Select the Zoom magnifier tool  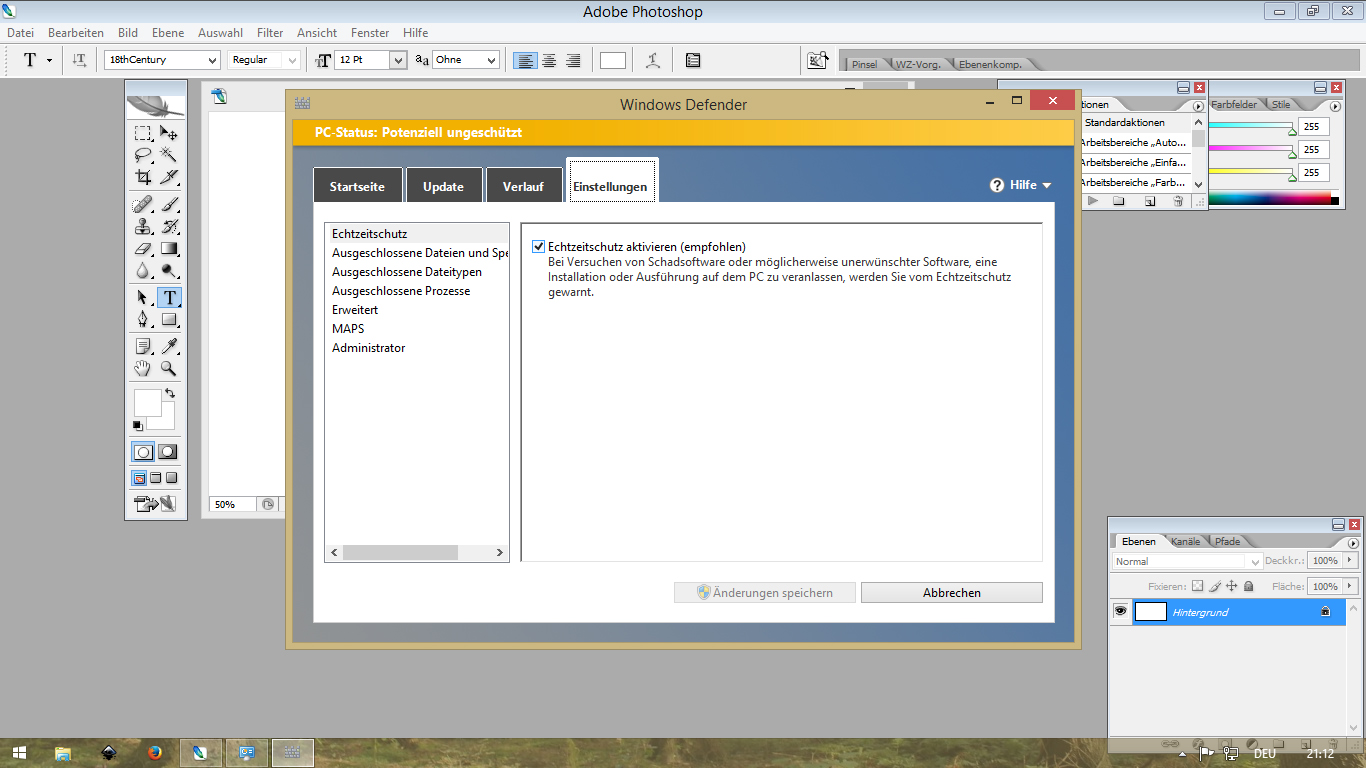click(x=169, y=369)
